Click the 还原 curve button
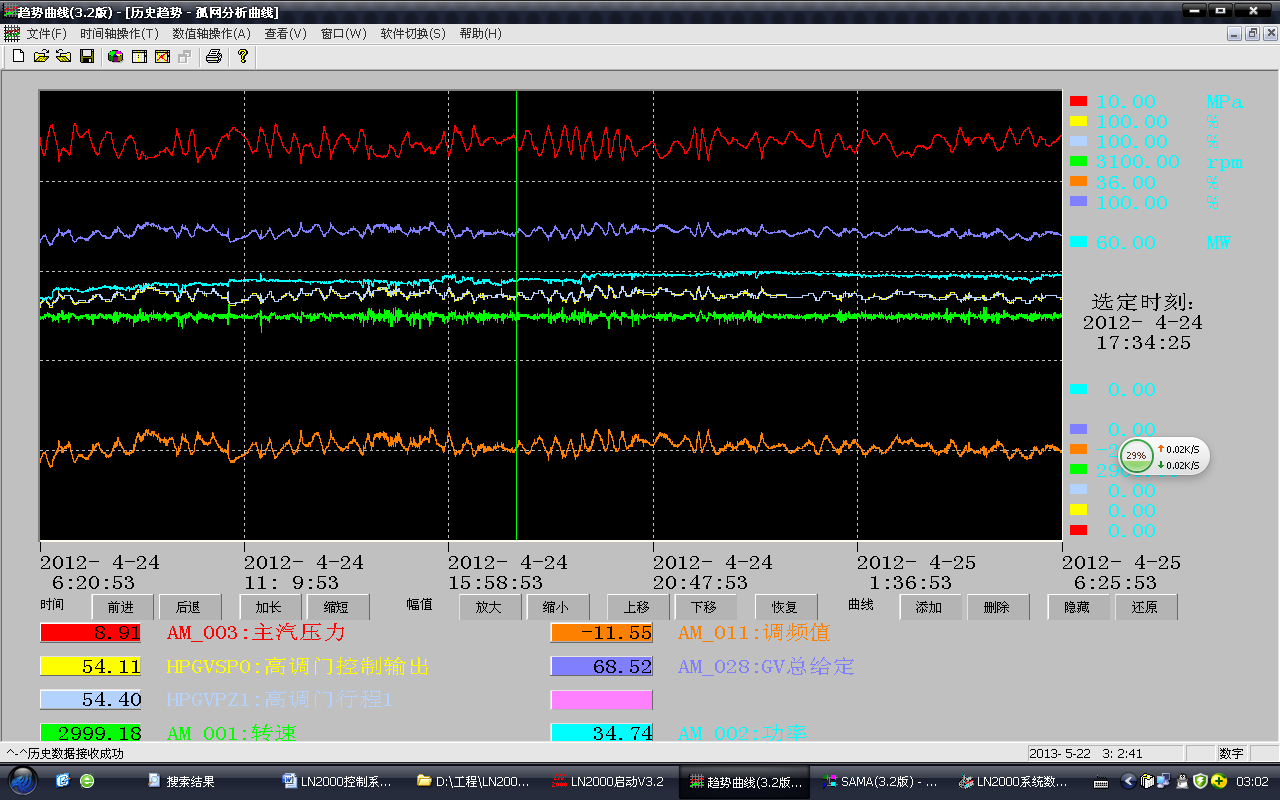The width and height of the screenshot is (1280, 800). coord(1146,607)
